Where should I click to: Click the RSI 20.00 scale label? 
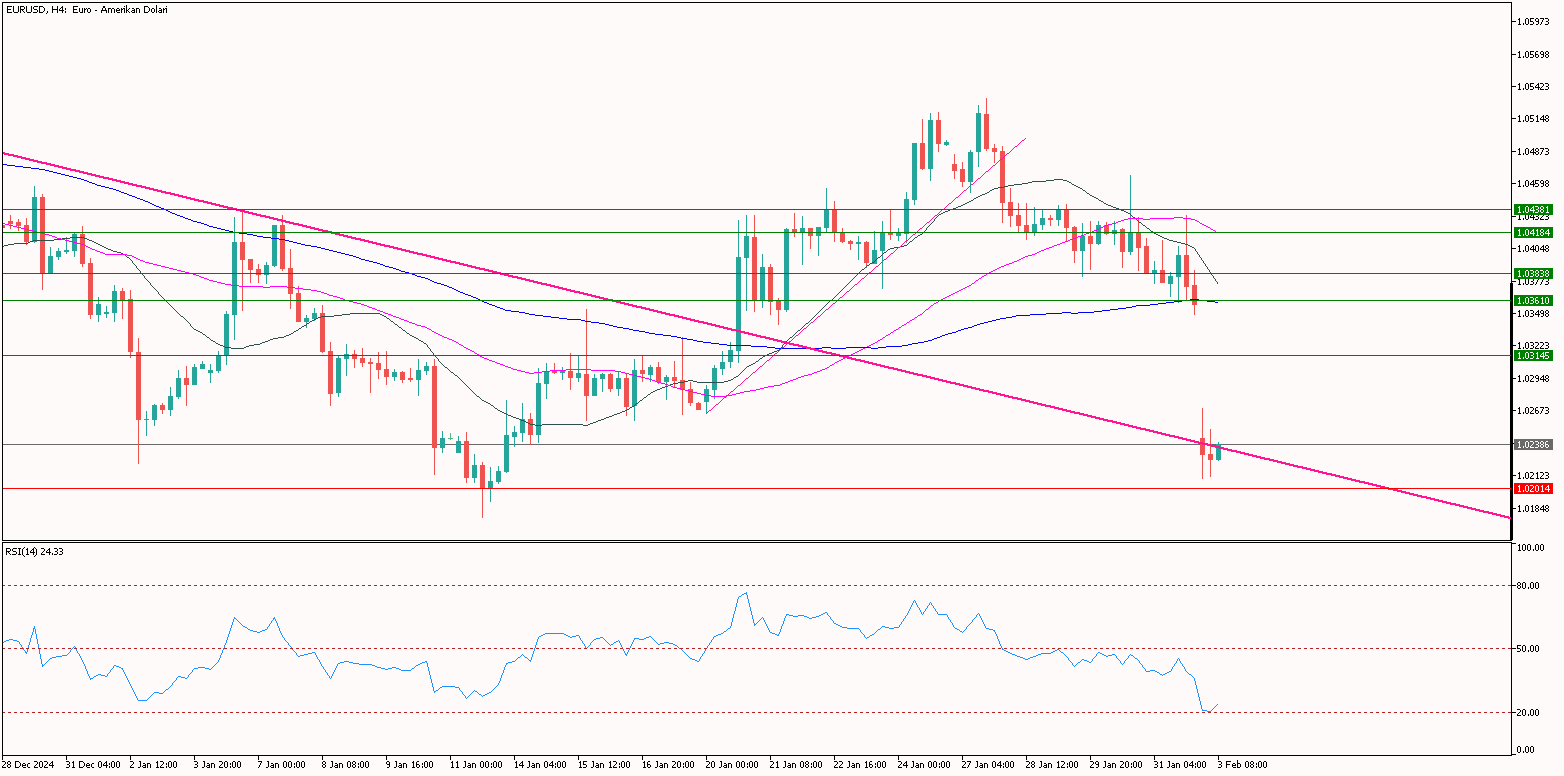point(1529,713)
